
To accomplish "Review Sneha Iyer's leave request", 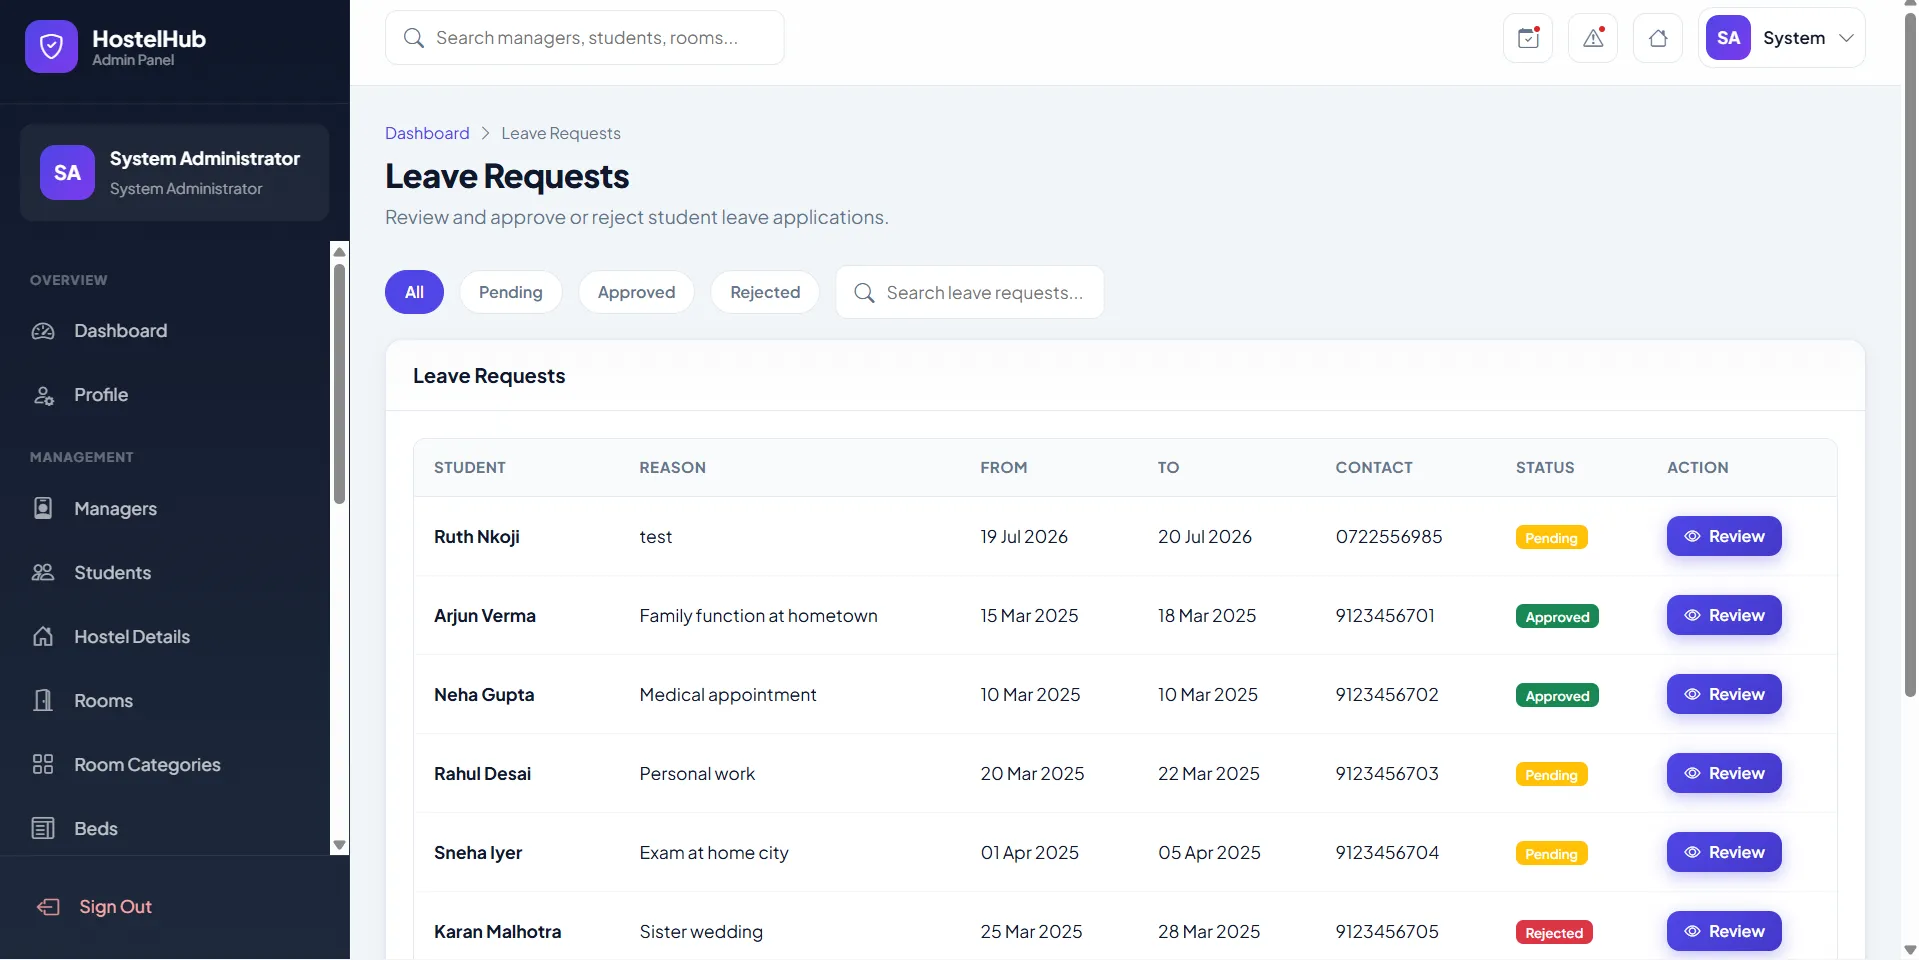I will pyautogui.click(x=1724, y=852).
